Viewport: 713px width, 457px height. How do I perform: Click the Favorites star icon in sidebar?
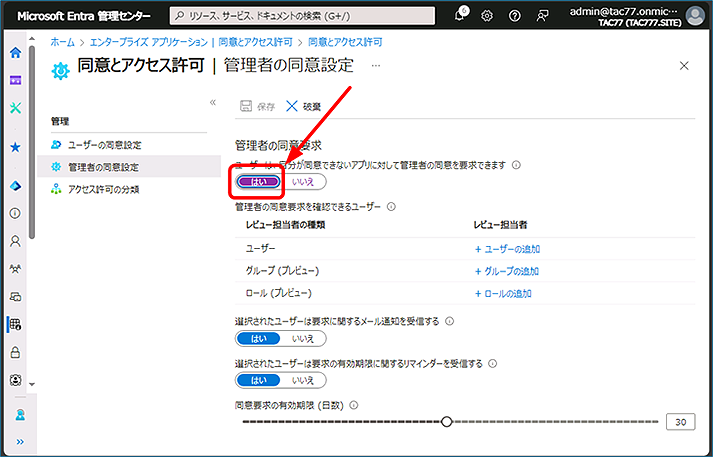click(15, 147)
